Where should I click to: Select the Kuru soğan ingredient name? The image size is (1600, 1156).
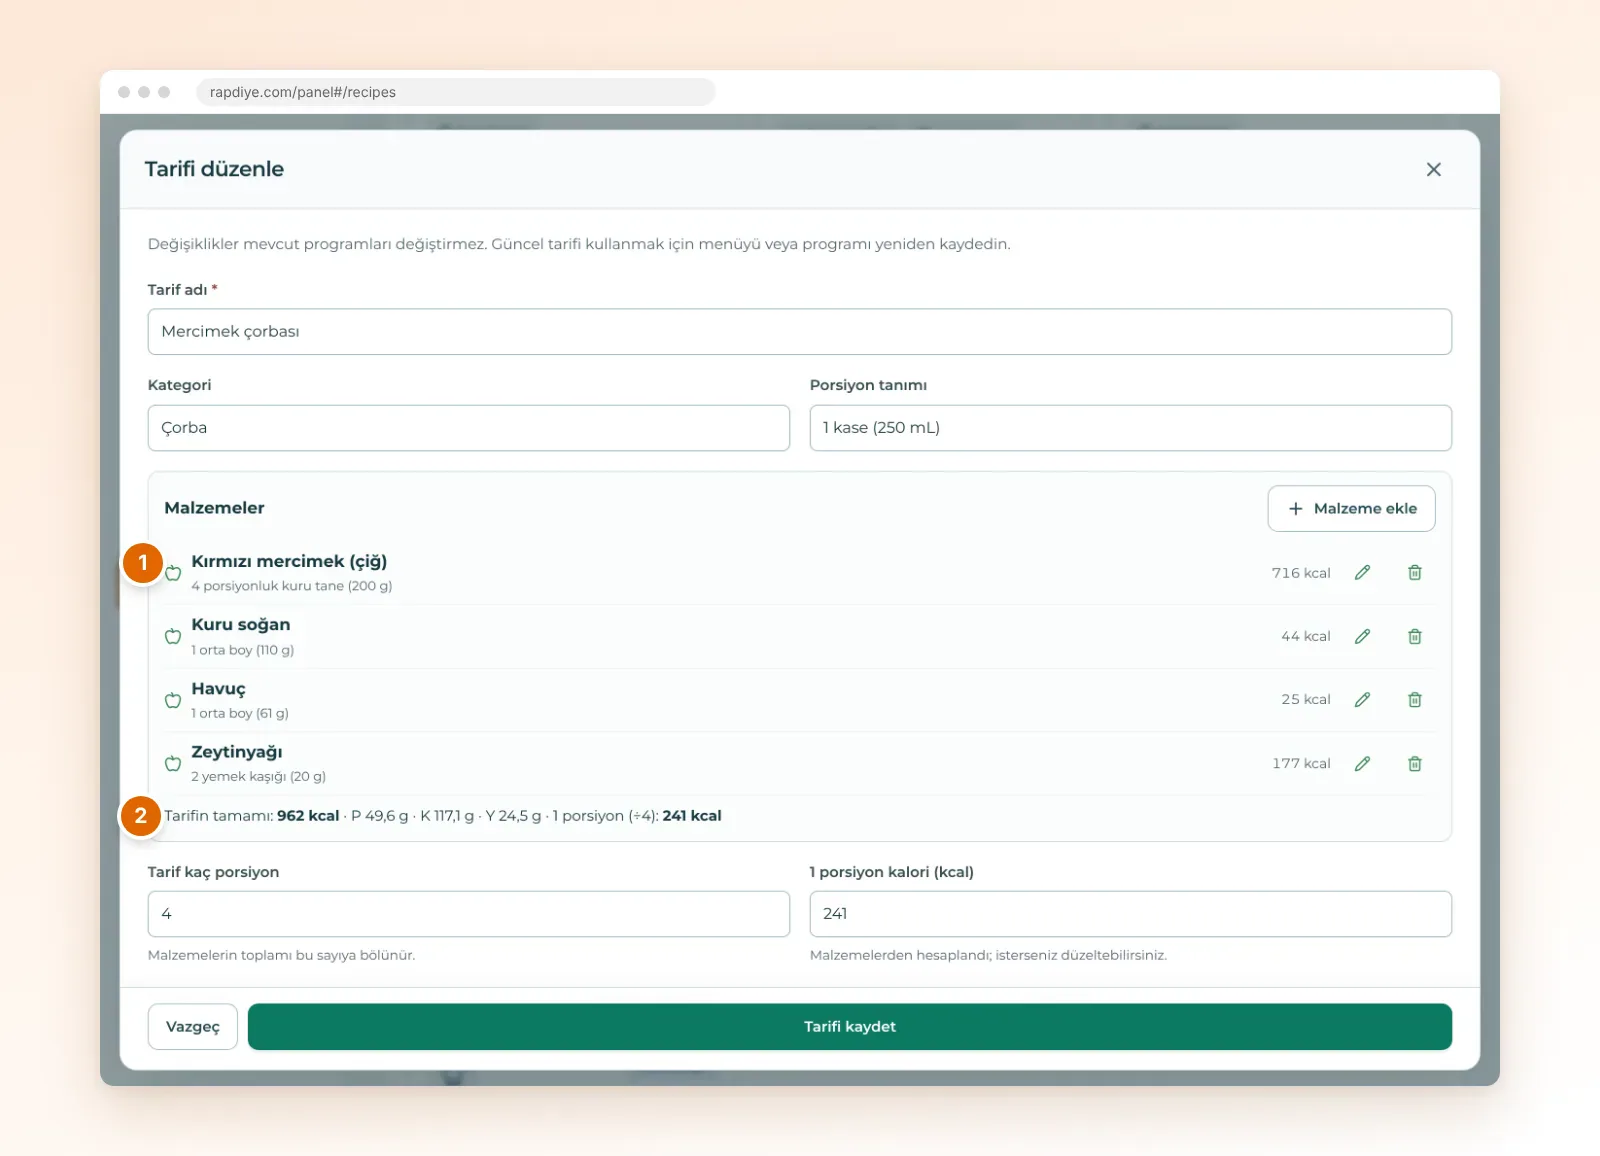(241, 624)
